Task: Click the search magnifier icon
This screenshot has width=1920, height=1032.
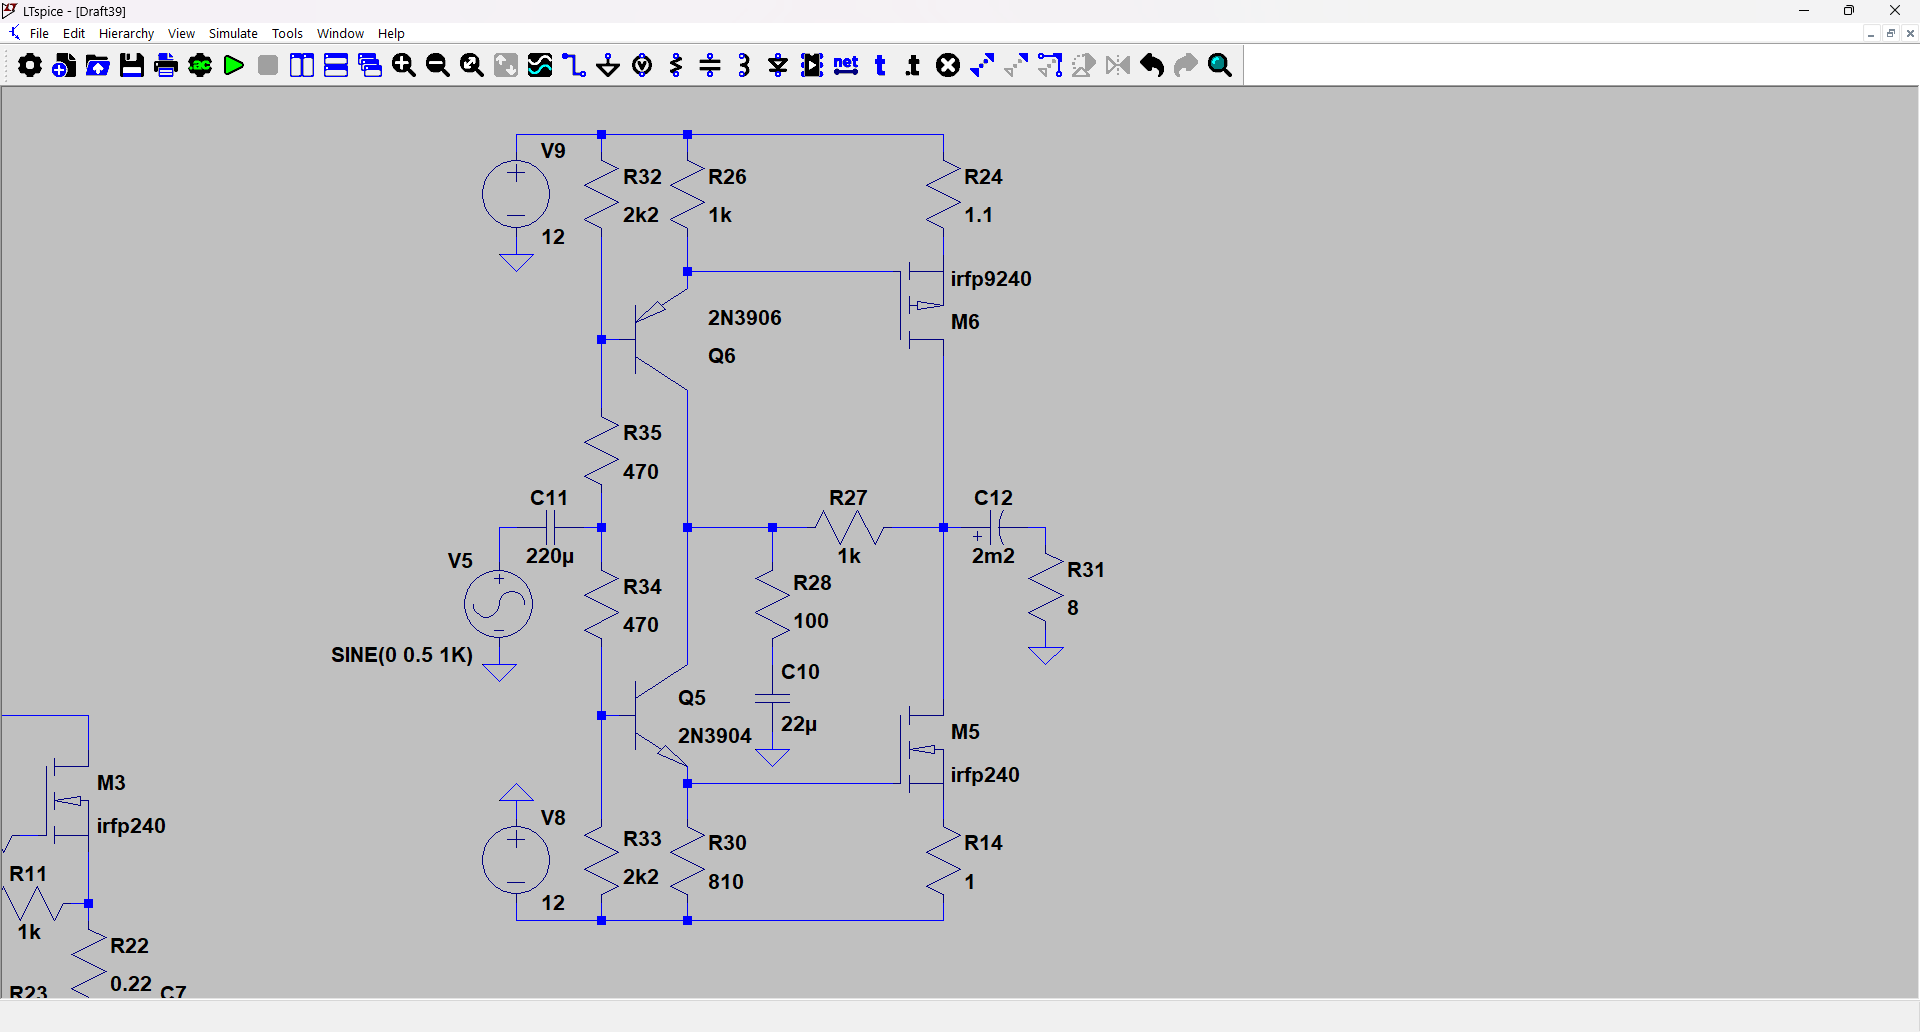Action: pos(1220,66)
